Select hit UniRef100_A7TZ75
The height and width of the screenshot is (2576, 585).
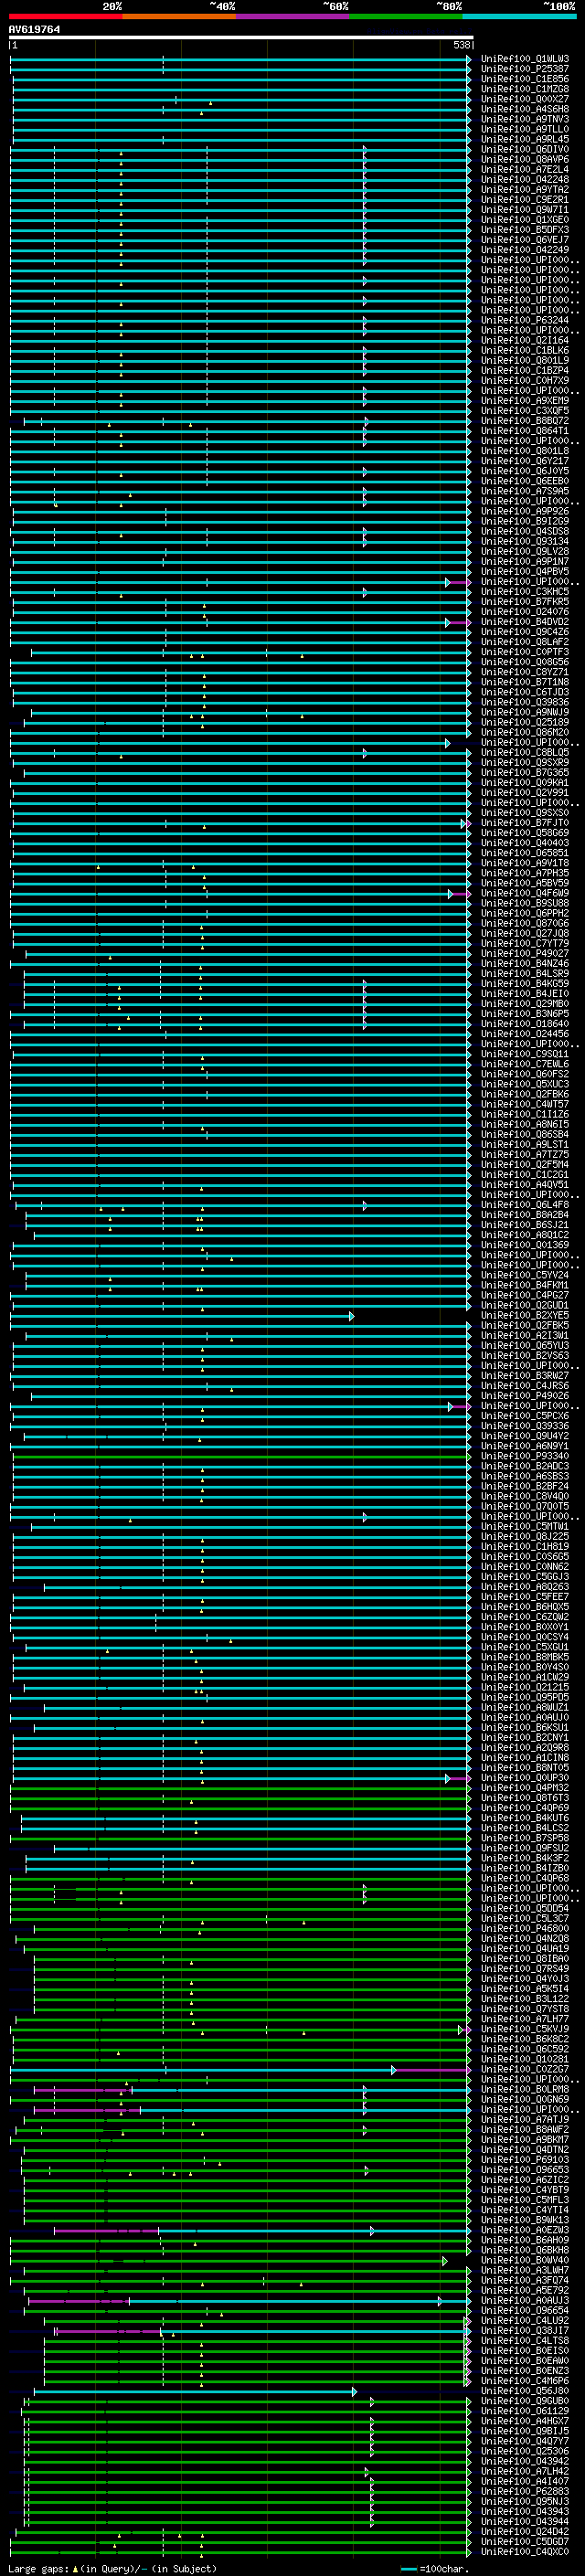pos(525,1154)
